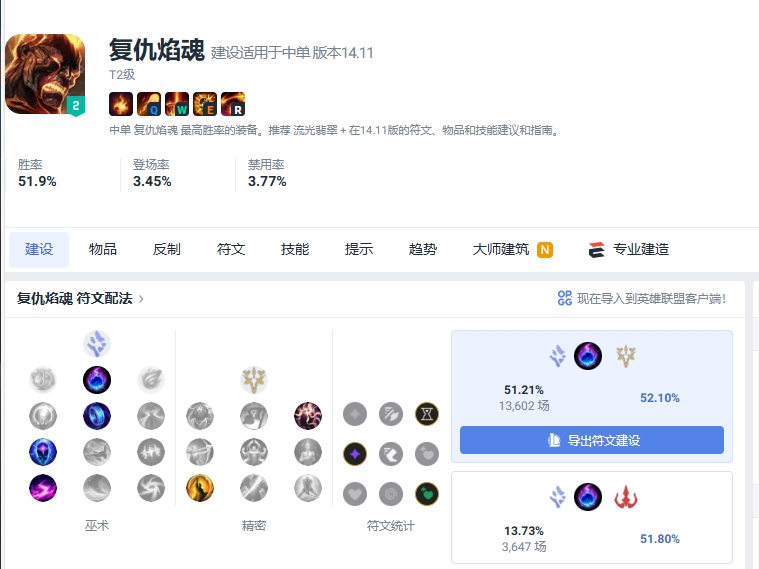Click the hourglass stat shard icon

[x=427, y=414]
